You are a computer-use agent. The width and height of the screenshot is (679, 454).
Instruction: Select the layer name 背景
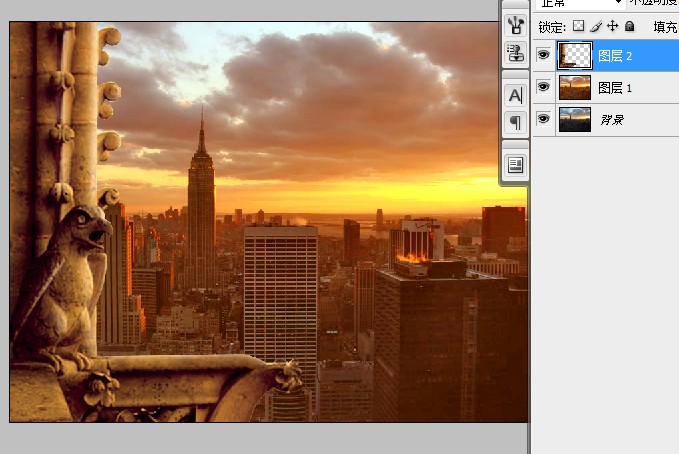pos(612,120)
